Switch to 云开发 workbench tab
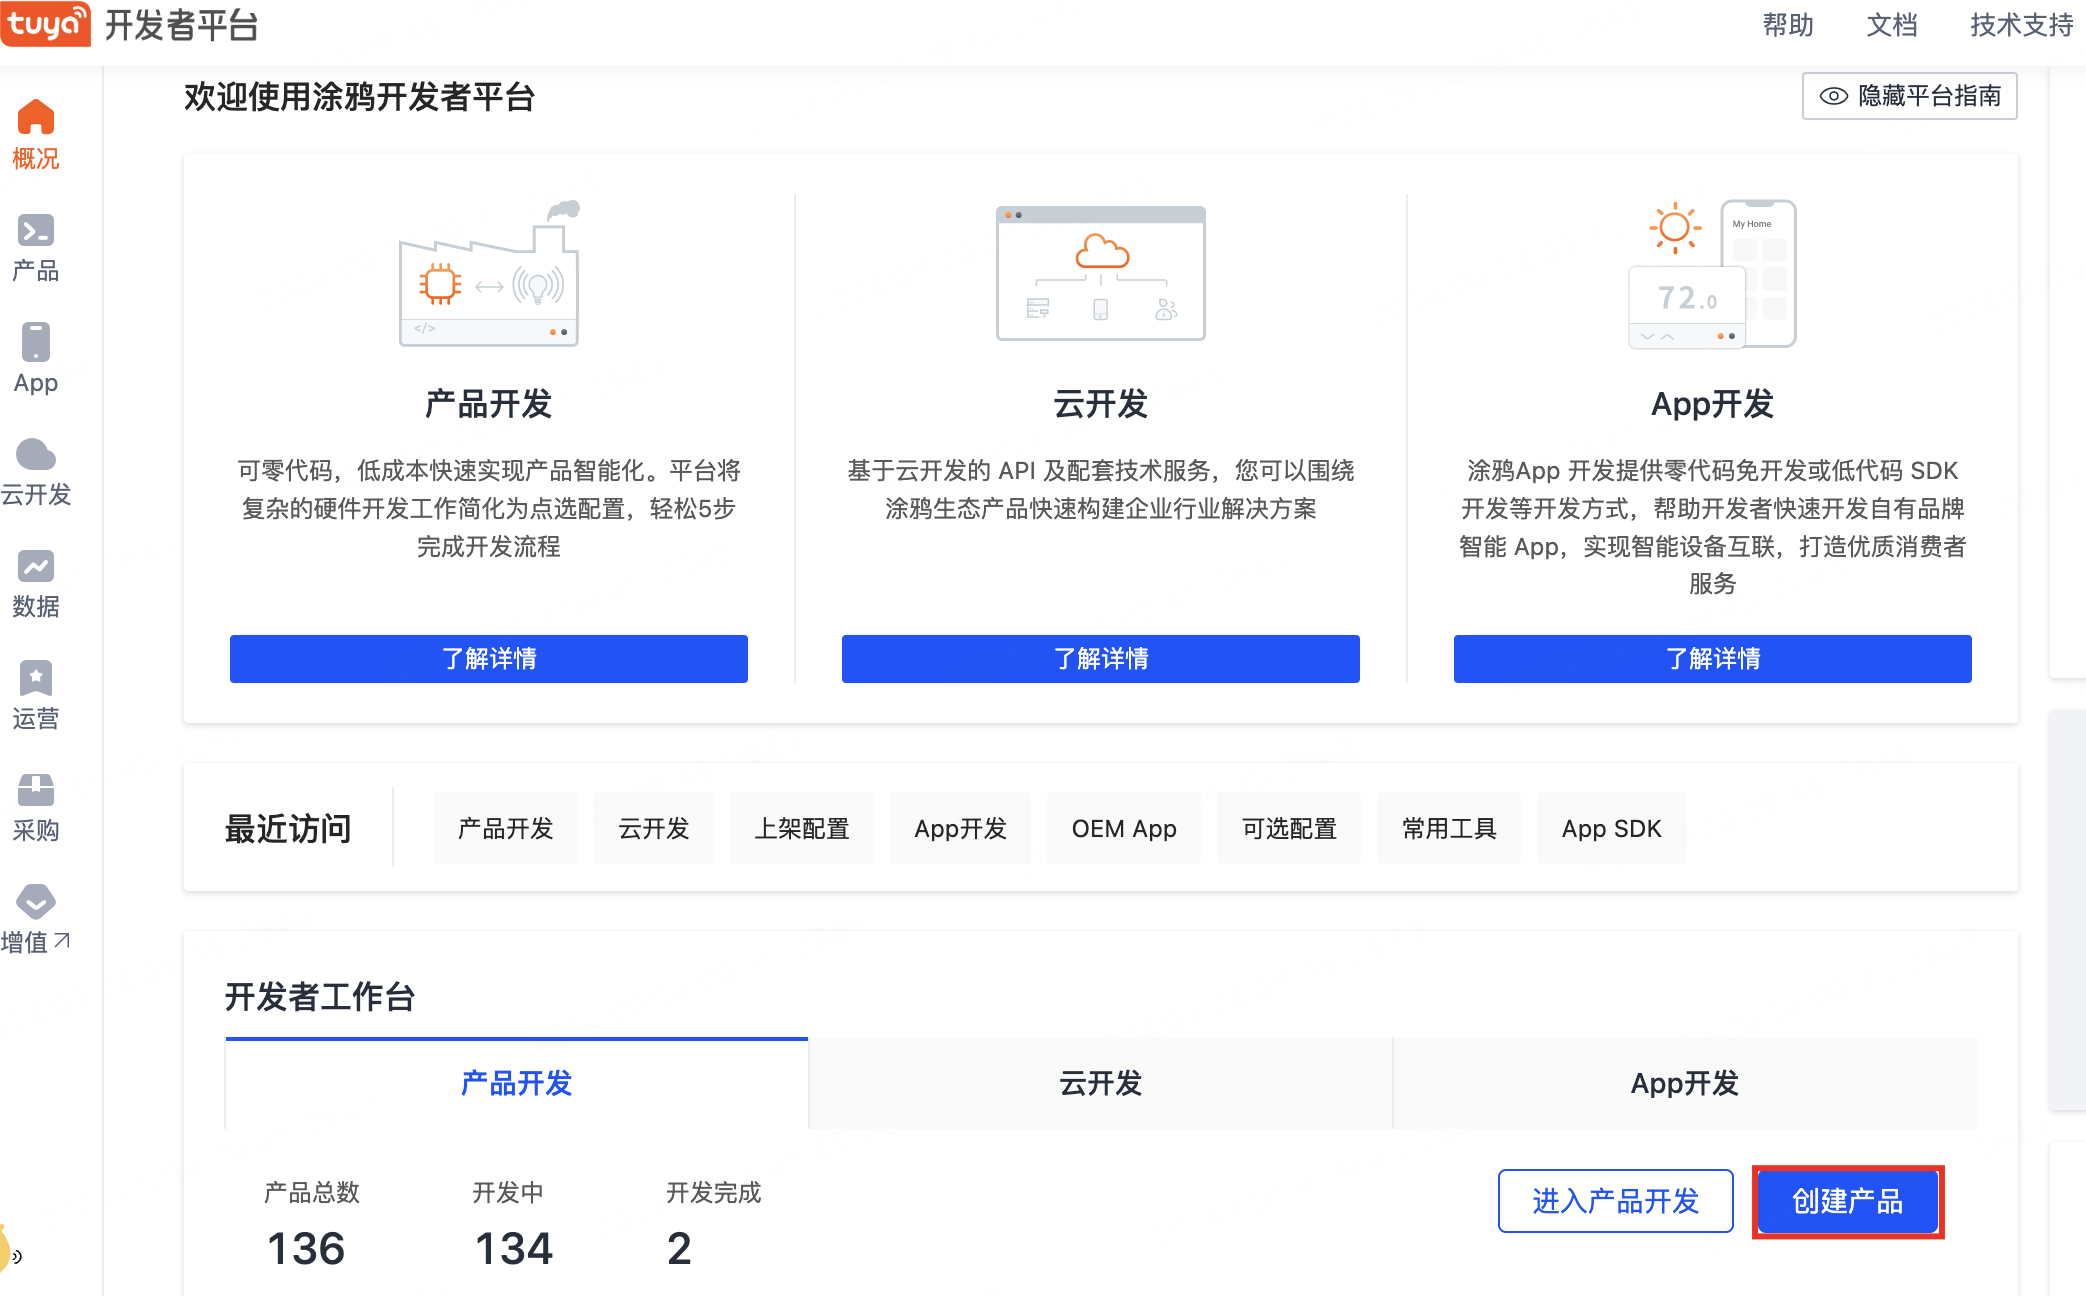Image resolution: width=2086 pixels, height=1296 pixels. [x=1101, y=1083]
